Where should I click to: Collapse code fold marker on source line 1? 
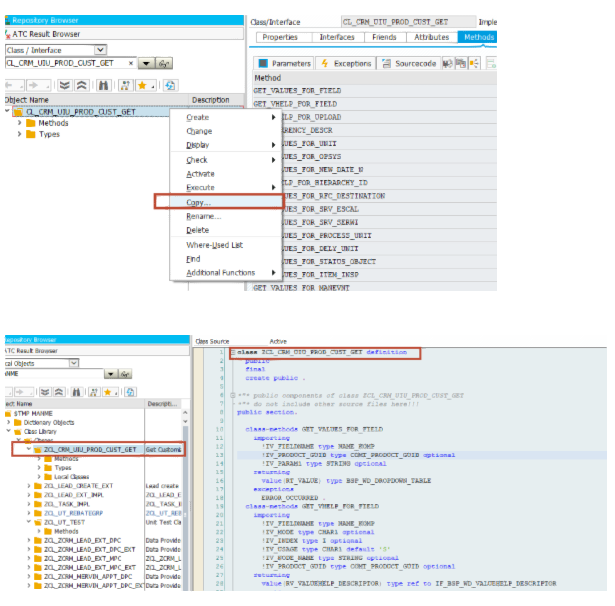point(233,352)
